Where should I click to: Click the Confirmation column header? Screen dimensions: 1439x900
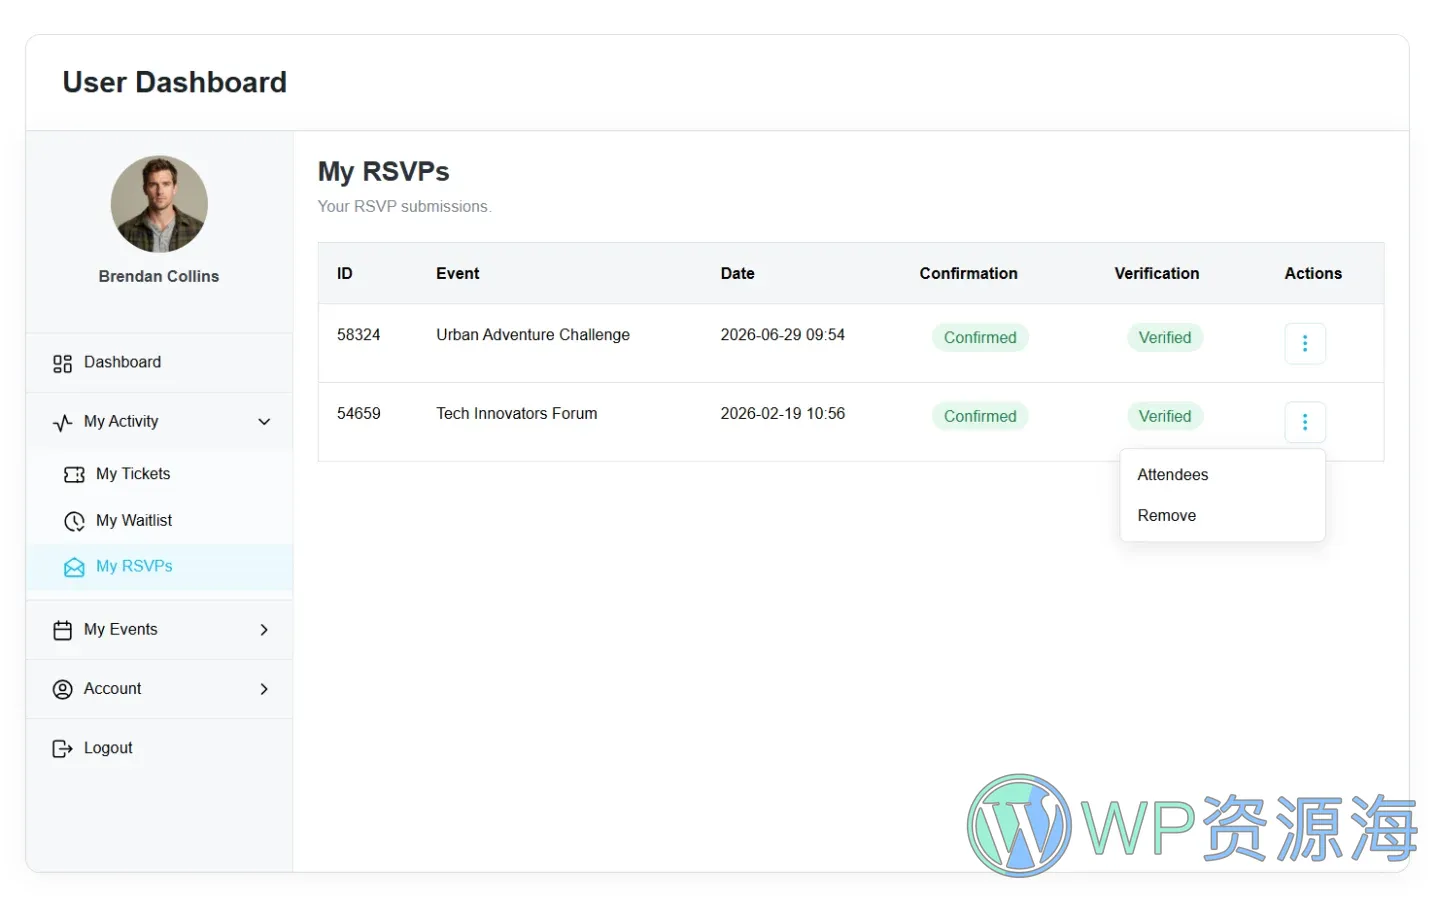coord(969,274)
